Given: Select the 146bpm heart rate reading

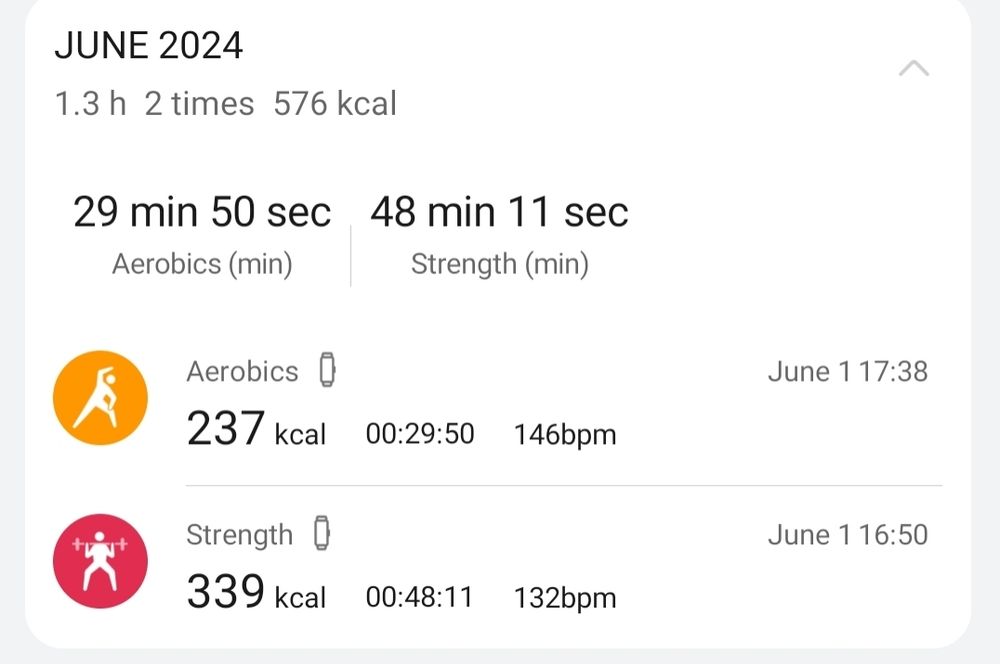Looking at the screenshot, I should [565, 435].
